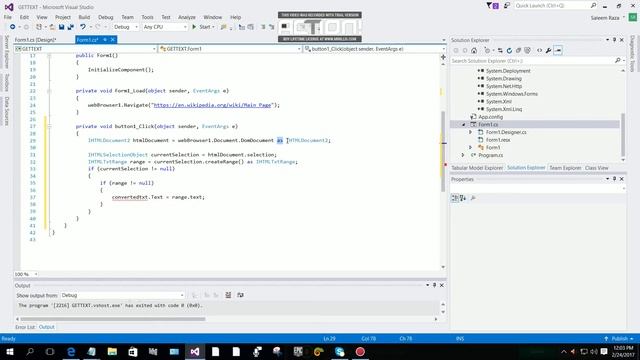Open the Test menu
The image size is (640, 360).
tap(166, 17)
